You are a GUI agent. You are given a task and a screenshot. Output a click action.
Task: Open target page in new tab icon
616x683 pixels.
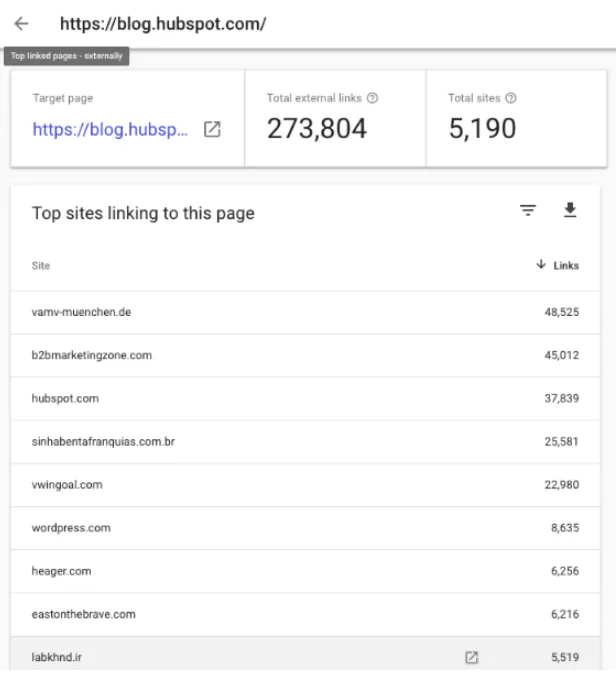(212, 129)
